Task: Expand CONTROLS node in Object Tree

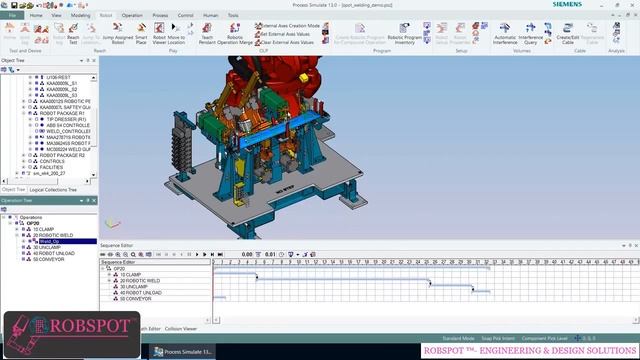Action: pos(24,161)
